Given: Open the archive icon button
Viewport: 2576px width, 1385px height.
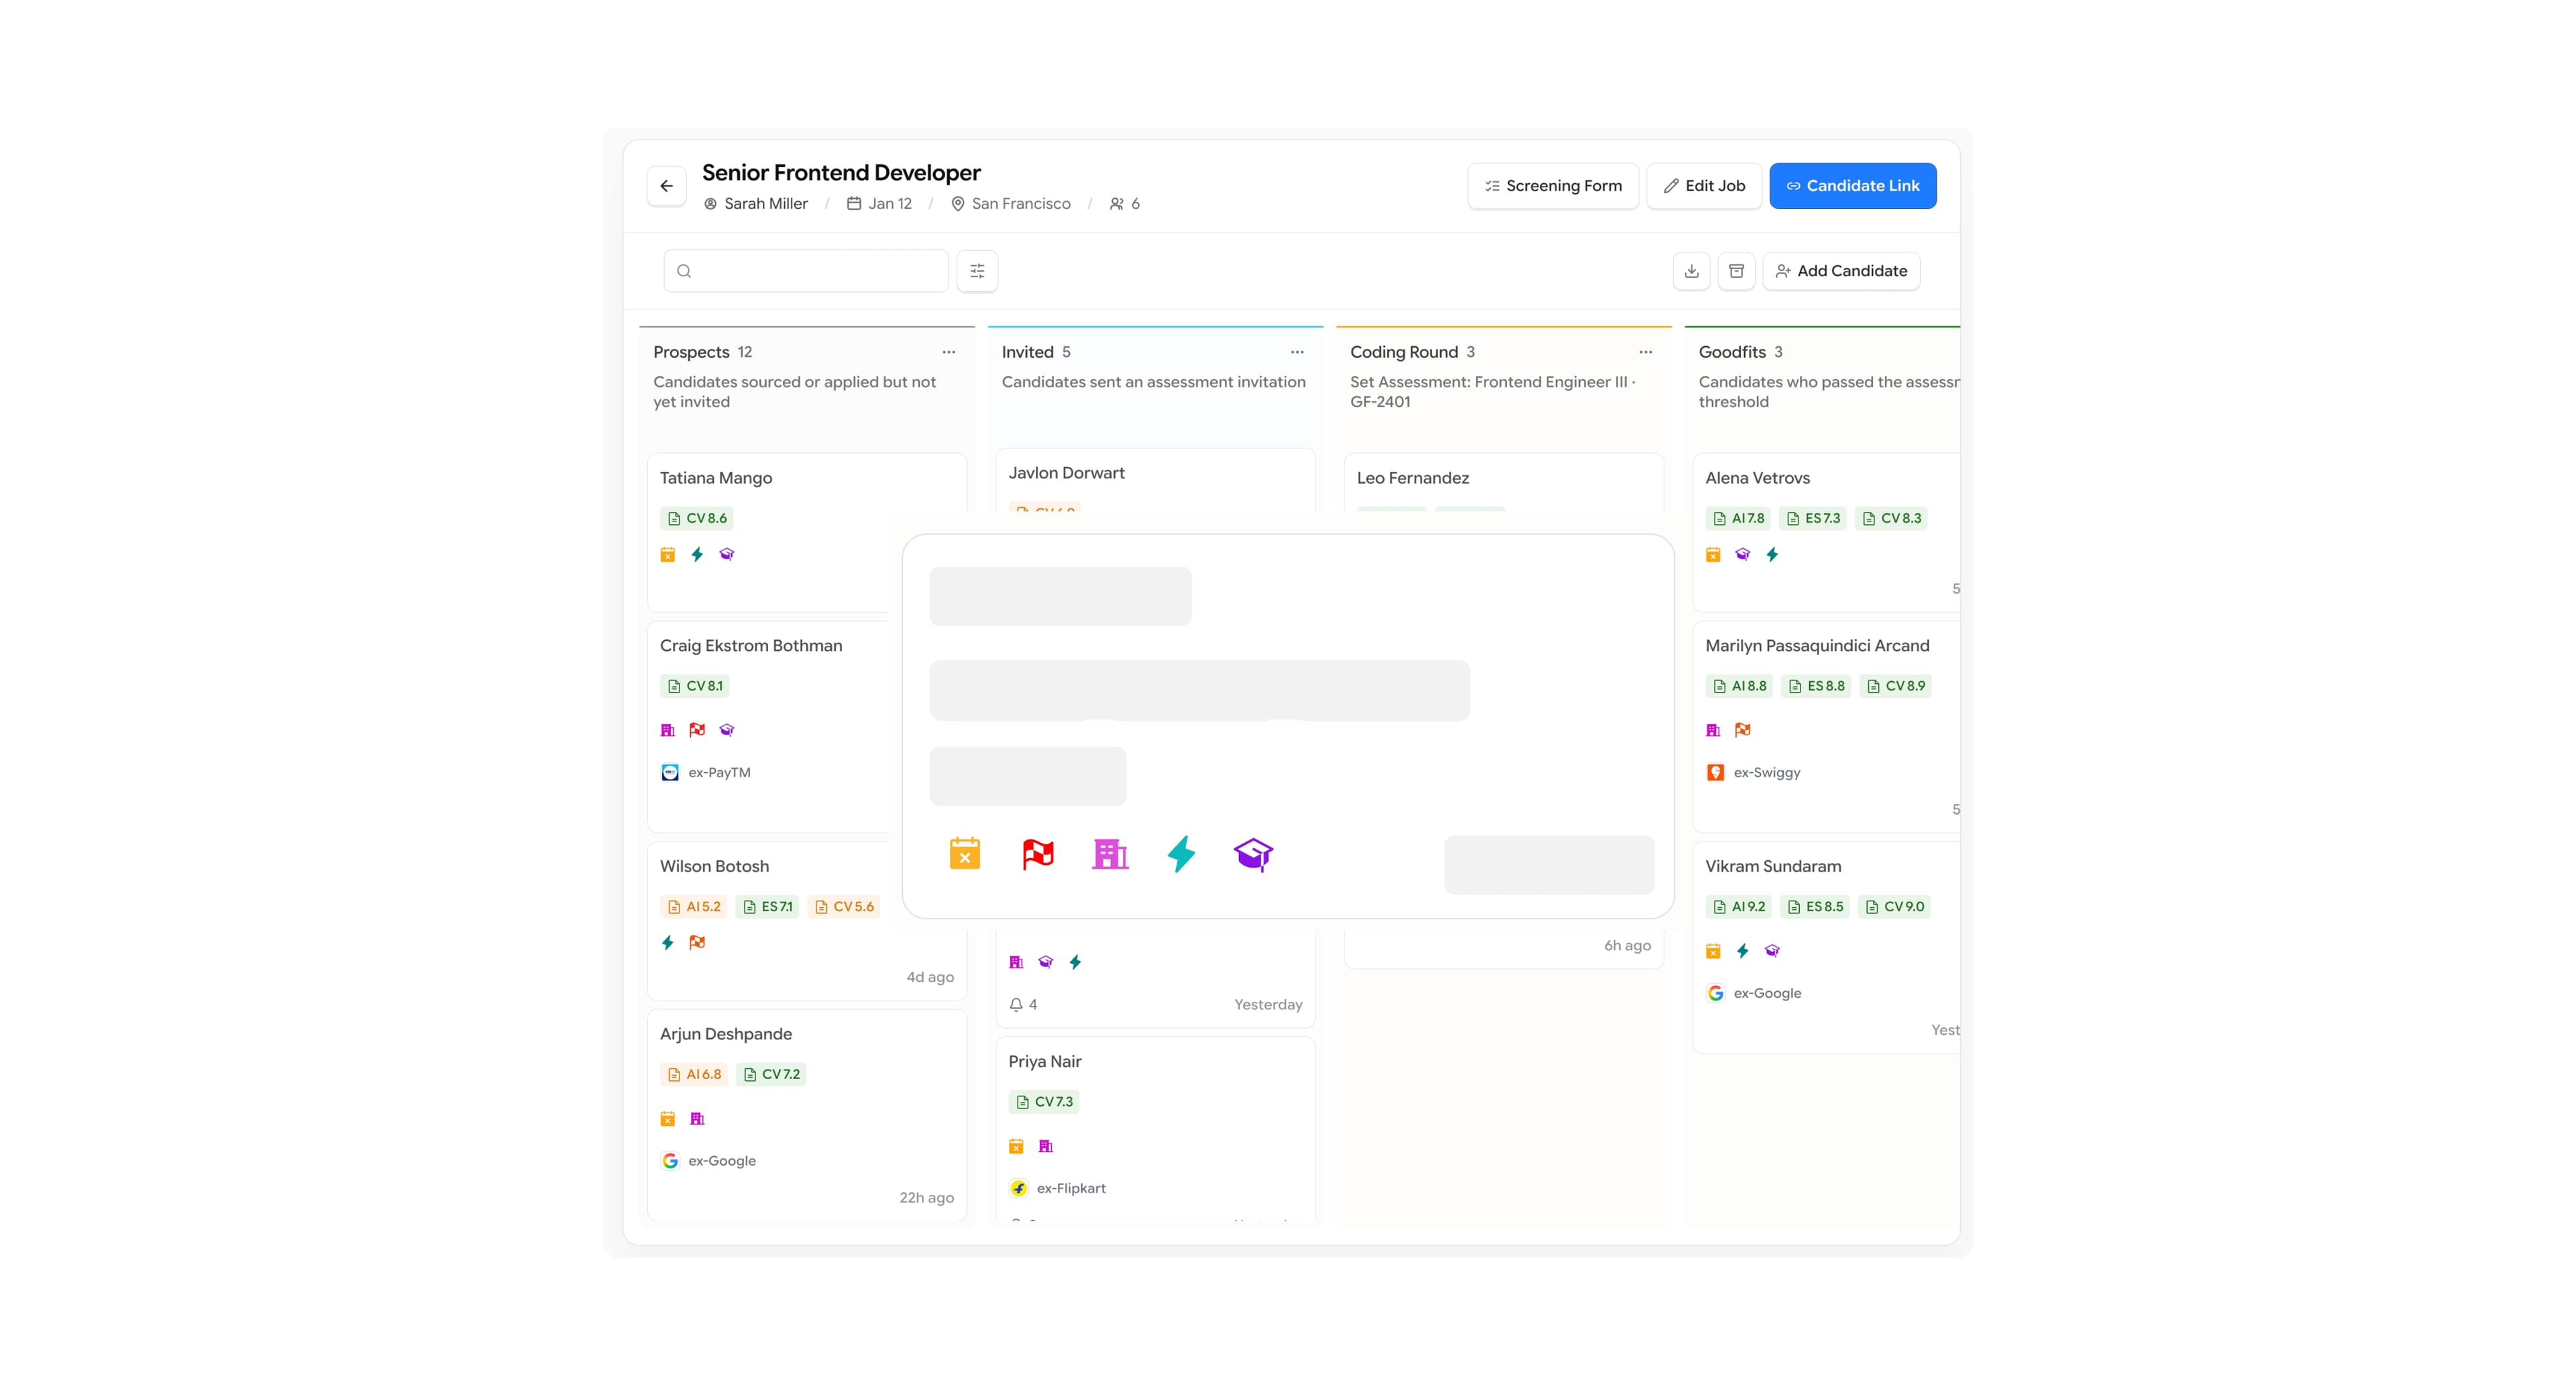Looking at the screenshot, I should pyautogui.click(x=1736, y=271).
